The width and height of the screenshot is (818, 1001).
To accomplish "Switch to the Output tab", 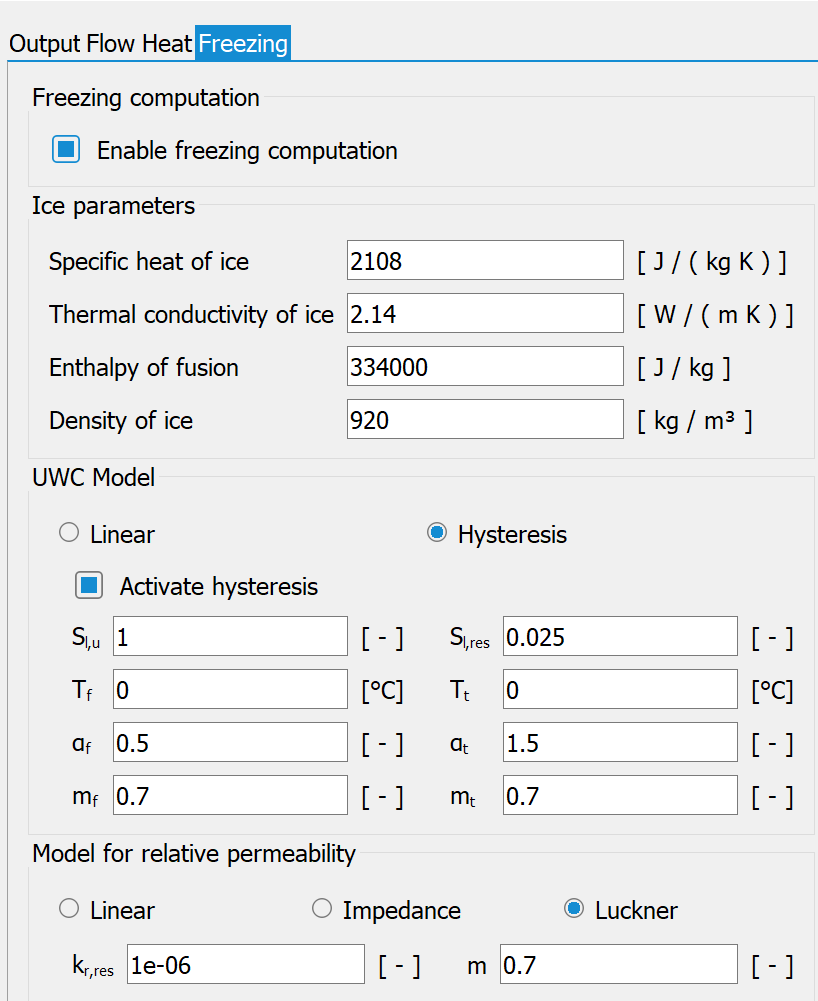I will pos(45,44).
